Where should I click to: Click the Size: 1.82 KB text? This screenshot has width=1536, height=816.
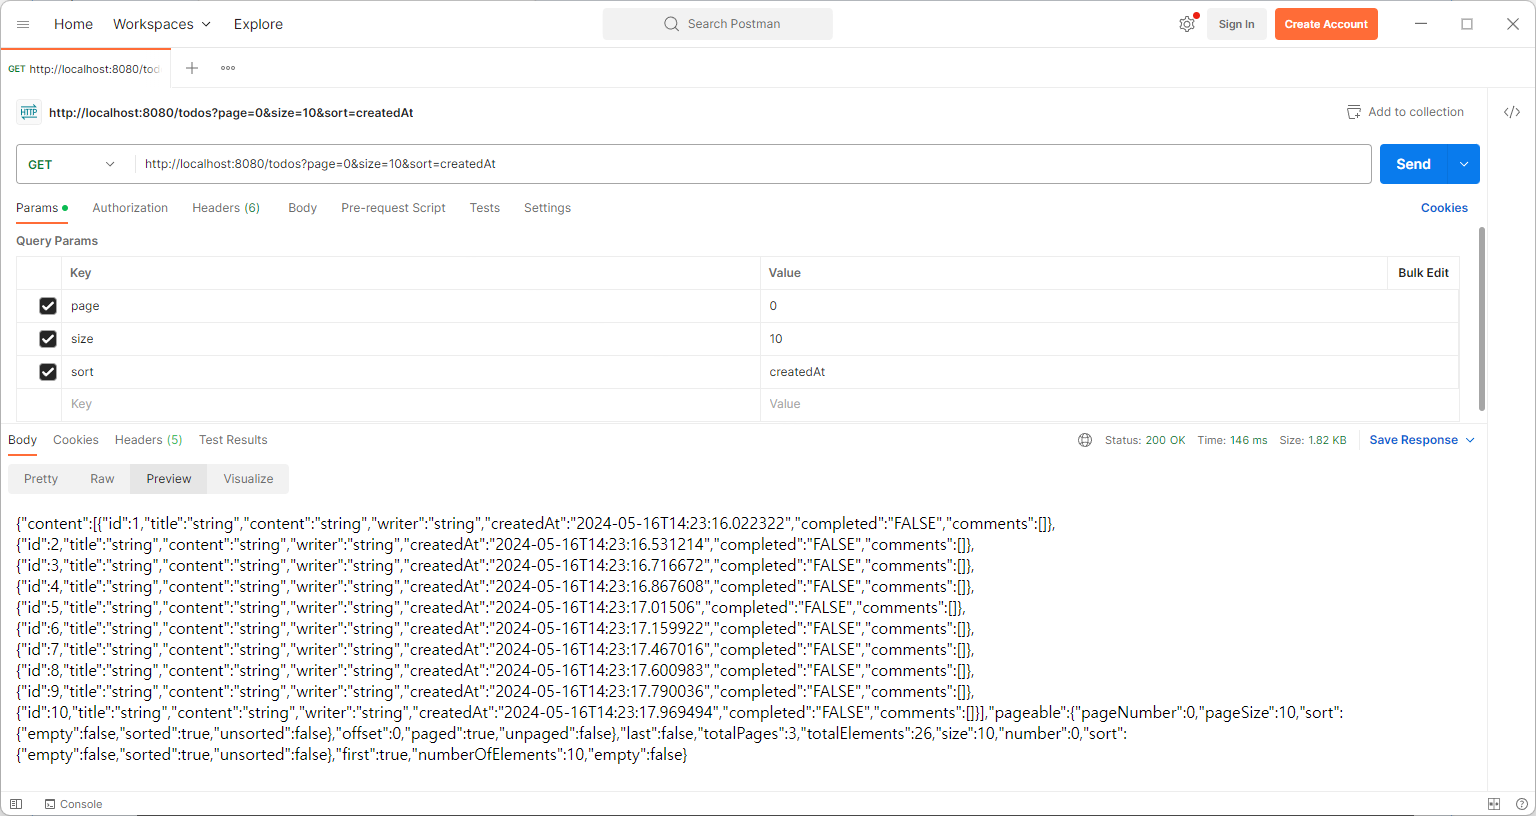click(1313, 440)
